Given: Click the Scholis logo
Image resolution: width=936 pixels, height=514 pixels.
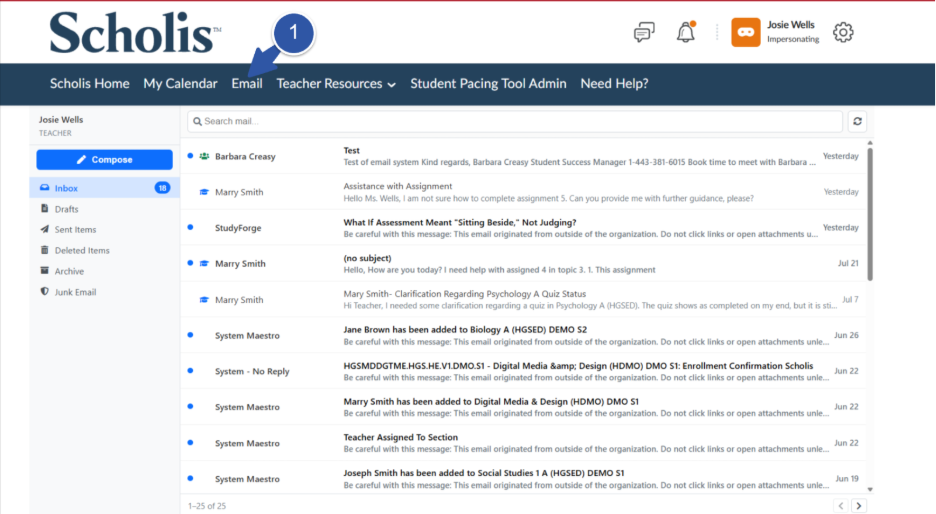Looking at the screenshot, I should click(x=135, y=32).
